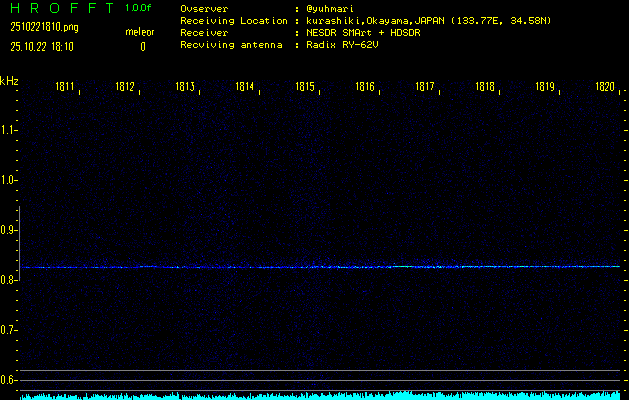Image resolution: width=629 pixels, height=400 pixels.
Task: Select the 0.9 frequency axis label
Action: (9, 230)
